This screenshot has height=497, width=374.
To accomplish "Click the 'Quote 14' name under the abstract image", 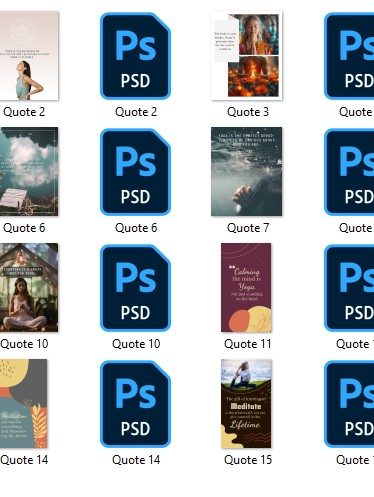I will tap(24, 460).
